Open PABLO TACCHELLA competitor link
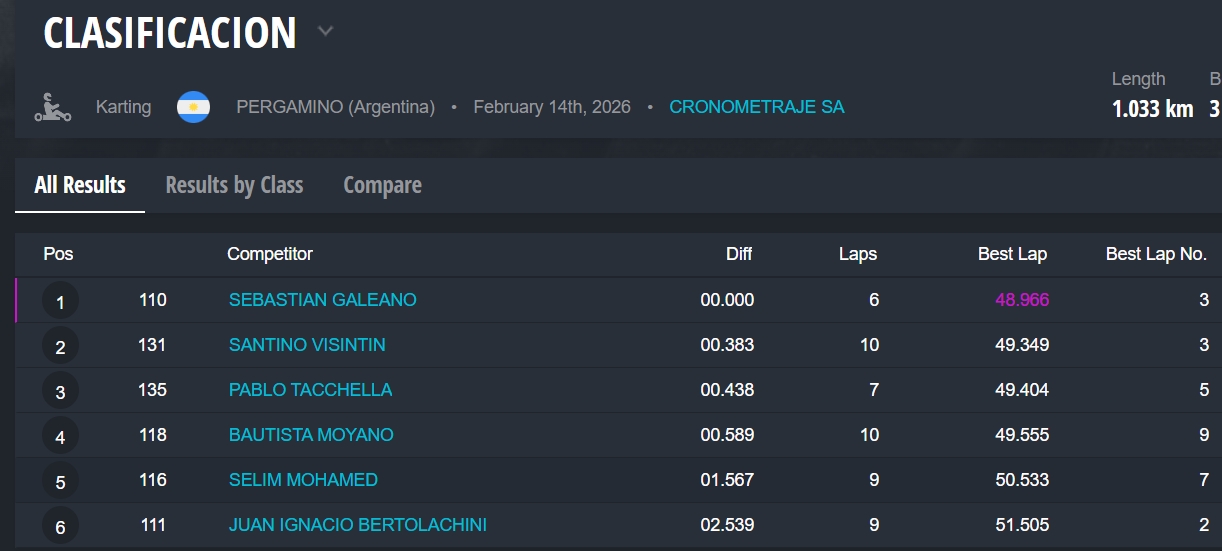1222x551 pixels. point(310,390)
